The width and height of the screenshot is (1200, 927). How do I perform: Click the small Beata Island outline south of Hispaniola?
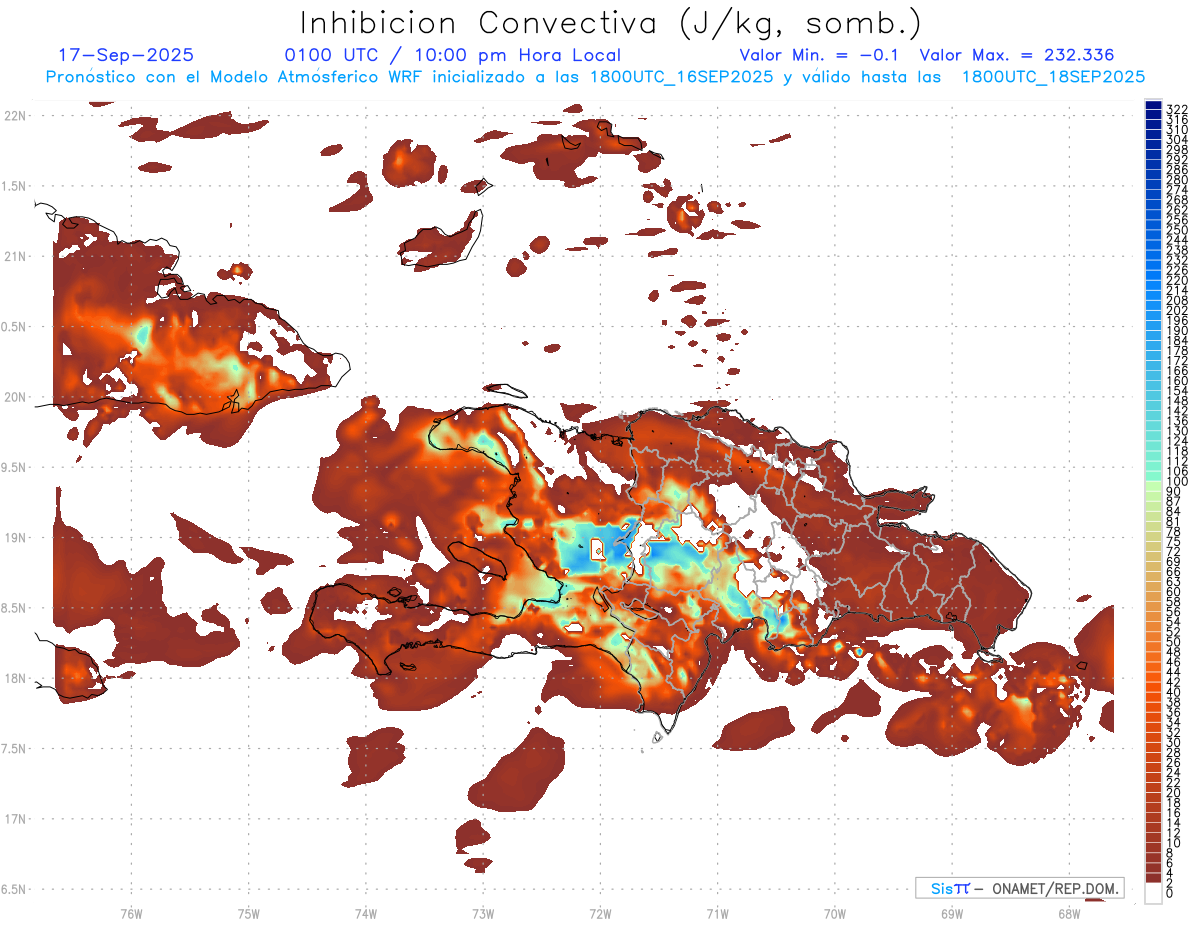point(657,737)
